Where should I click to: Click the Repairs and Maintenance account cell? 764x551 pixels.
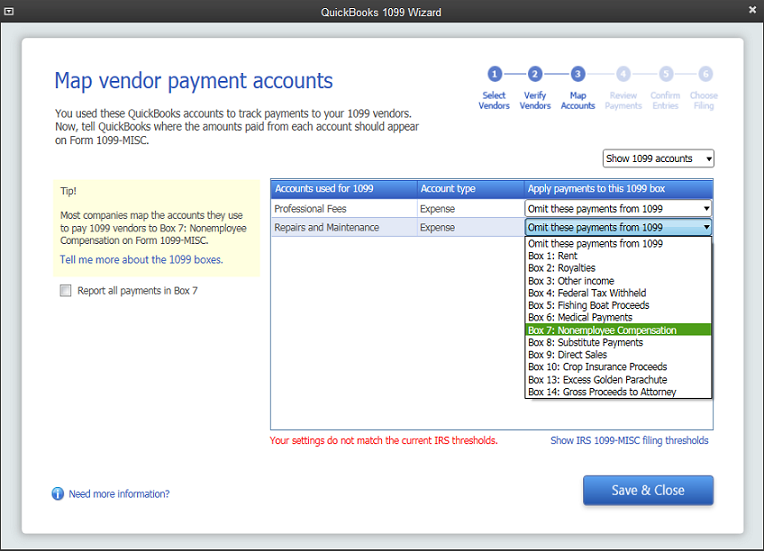point(344,227)
